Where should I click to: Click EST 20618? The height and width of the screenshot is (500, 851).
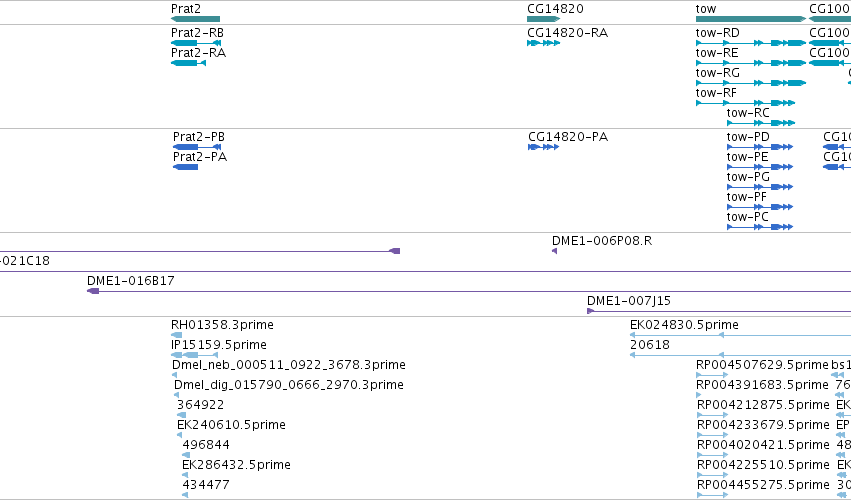pos(740,355)
